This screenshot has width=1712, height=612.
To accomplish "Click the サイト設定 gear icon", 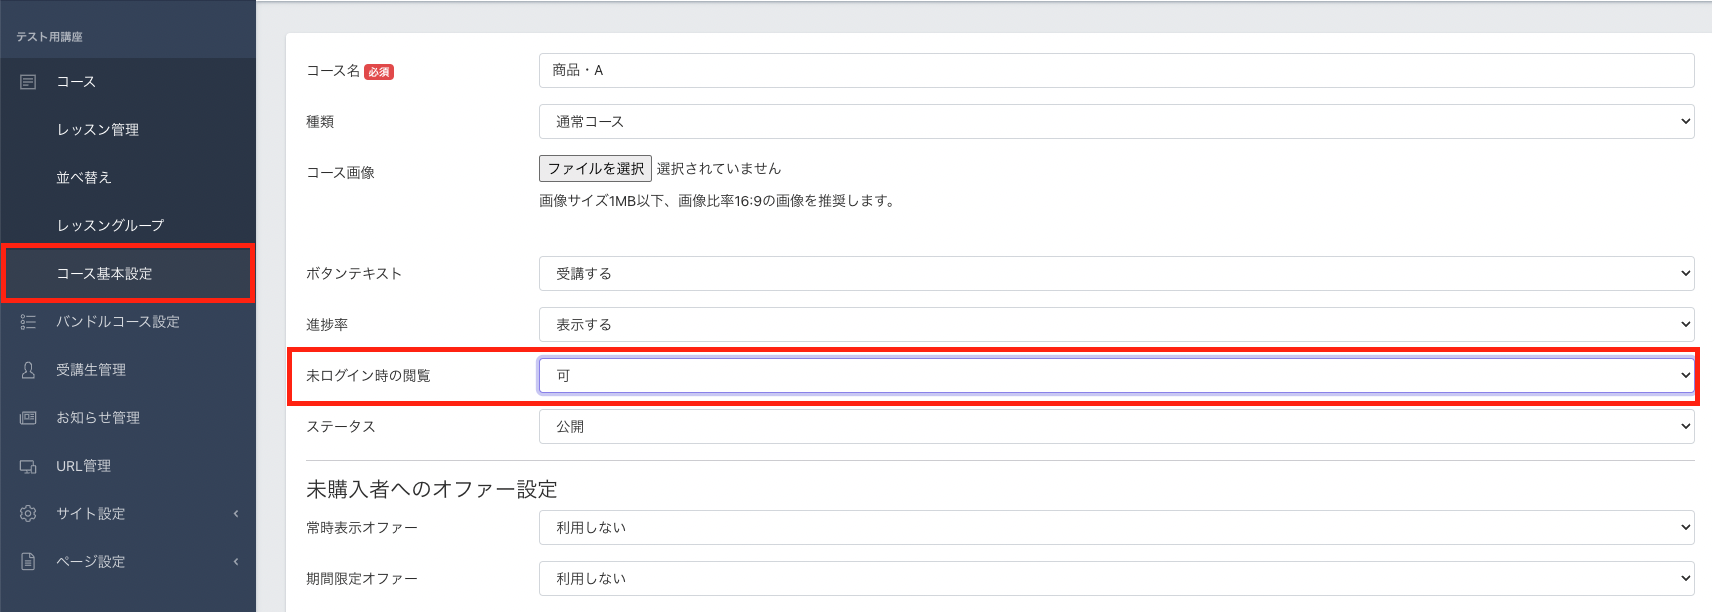I will [x=28, y=514].
